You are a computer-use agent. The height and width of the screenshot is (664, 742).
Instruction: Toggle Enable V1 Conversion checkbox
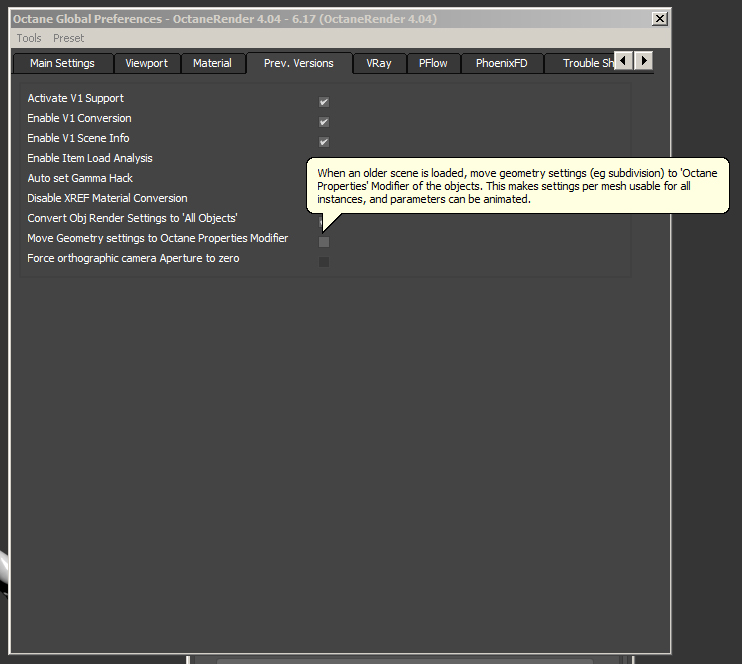[324, 122]
